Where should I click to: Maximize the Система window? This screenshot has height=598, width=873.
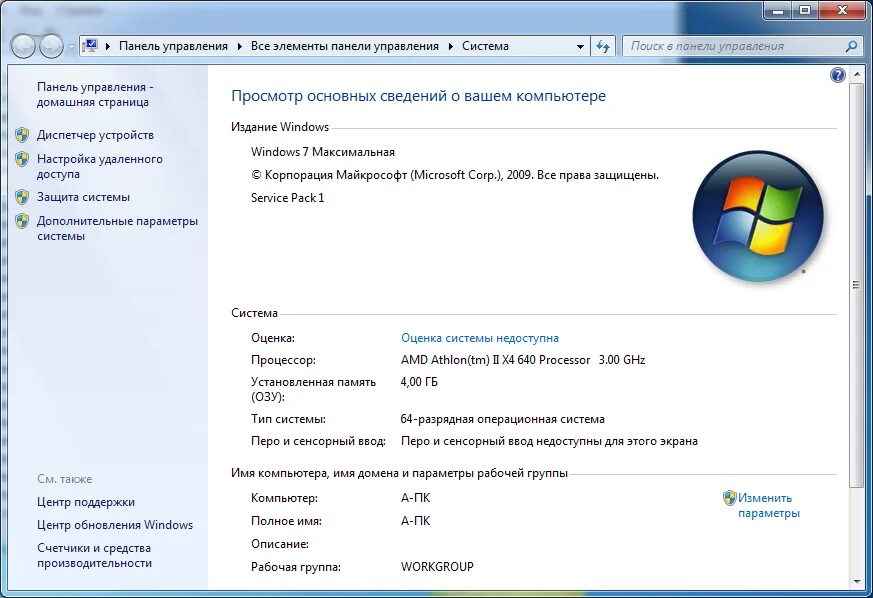(805, 11)
